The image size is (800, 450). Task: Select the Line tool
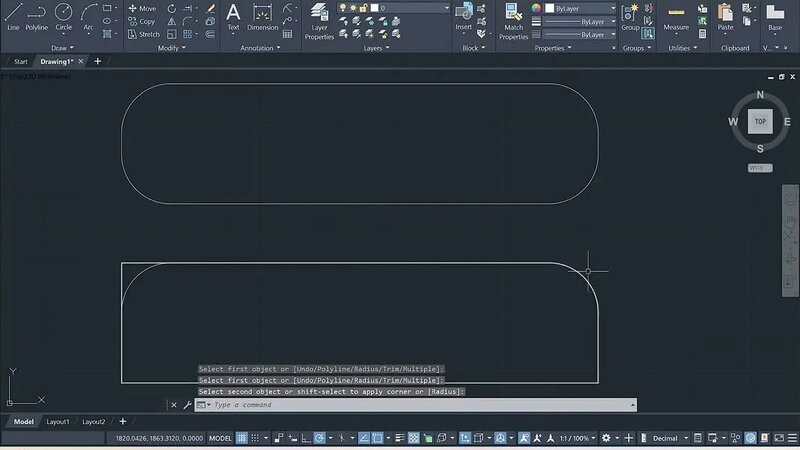pyautogui.click(x=13, y=16)
